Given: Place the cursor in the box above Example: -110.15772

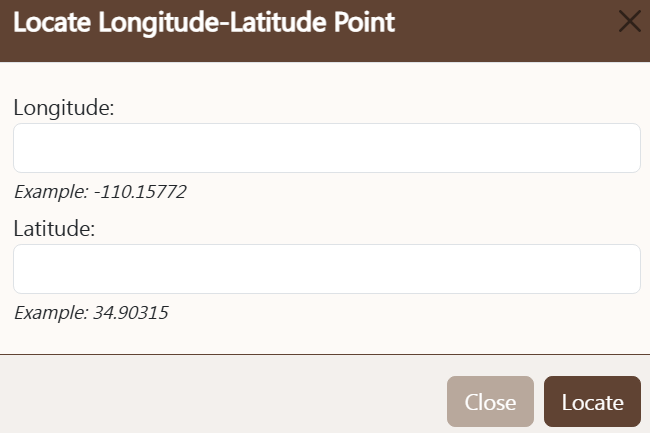Looking at the screenshot, I should point(327,148).
